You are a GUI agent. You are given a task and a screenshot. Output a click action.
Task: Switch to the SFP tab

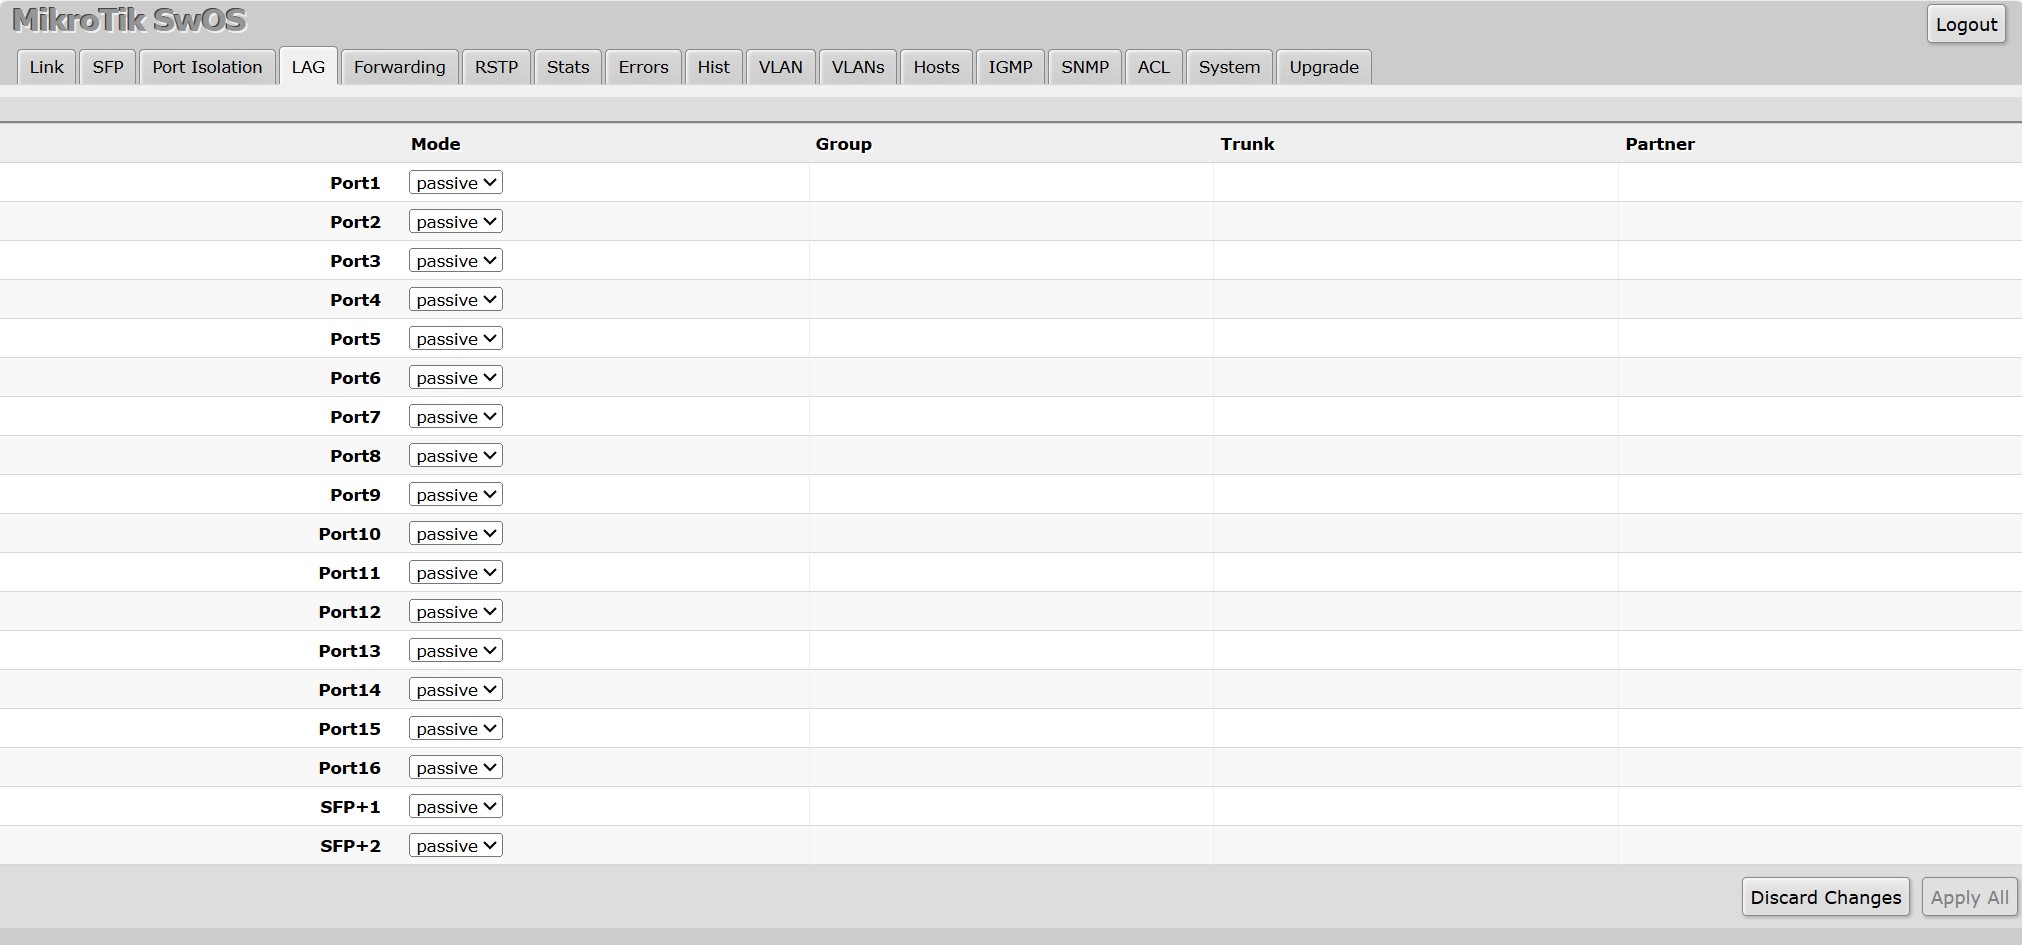click(x=108, y=67)
